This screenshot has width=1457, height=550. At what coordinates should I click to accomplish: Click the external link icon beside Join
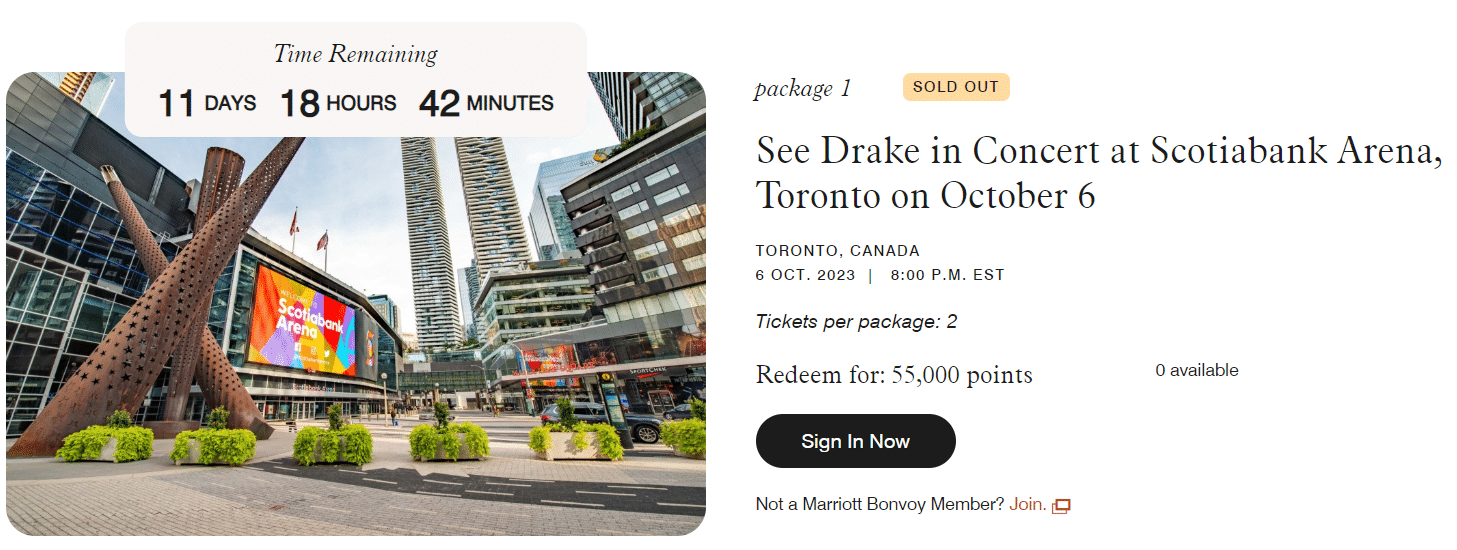click(1061, 506)
